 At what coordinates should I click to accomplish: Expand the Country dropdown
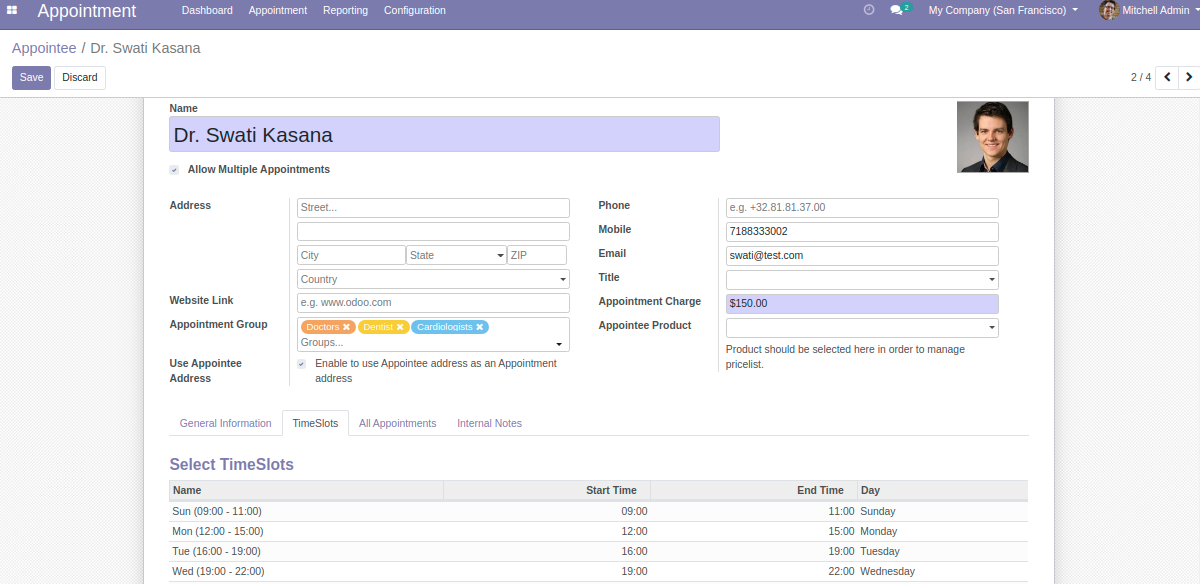[433, 280]
